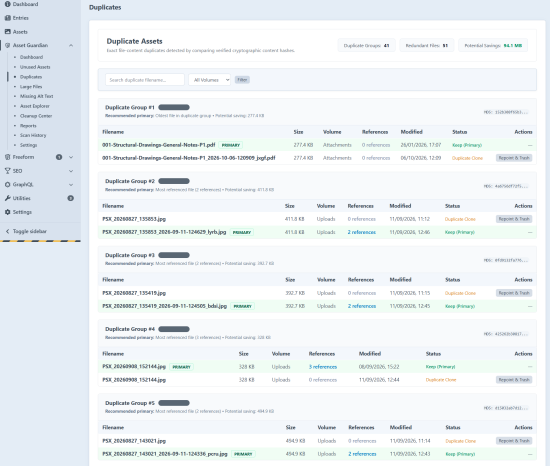Click the Asset Guardian shield icon

pyautogui.click(x=7, y=45)
